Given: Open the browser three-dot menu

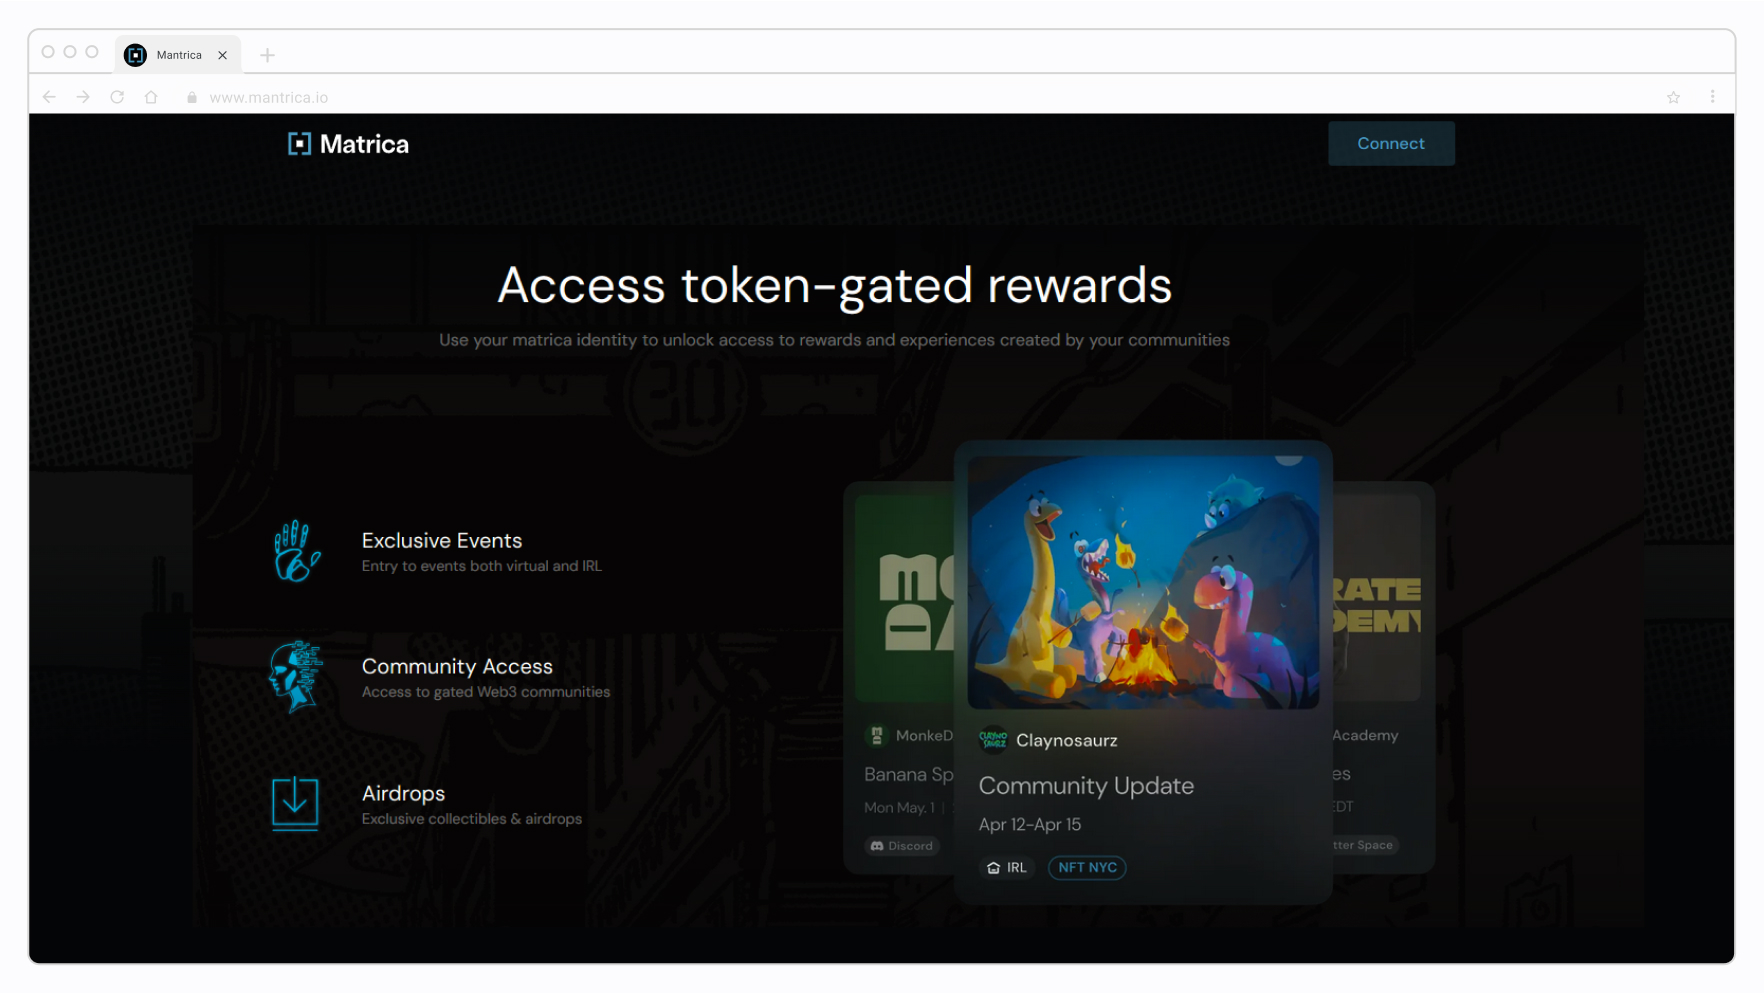Looking at the screenshot, I should click(1712, 97).
